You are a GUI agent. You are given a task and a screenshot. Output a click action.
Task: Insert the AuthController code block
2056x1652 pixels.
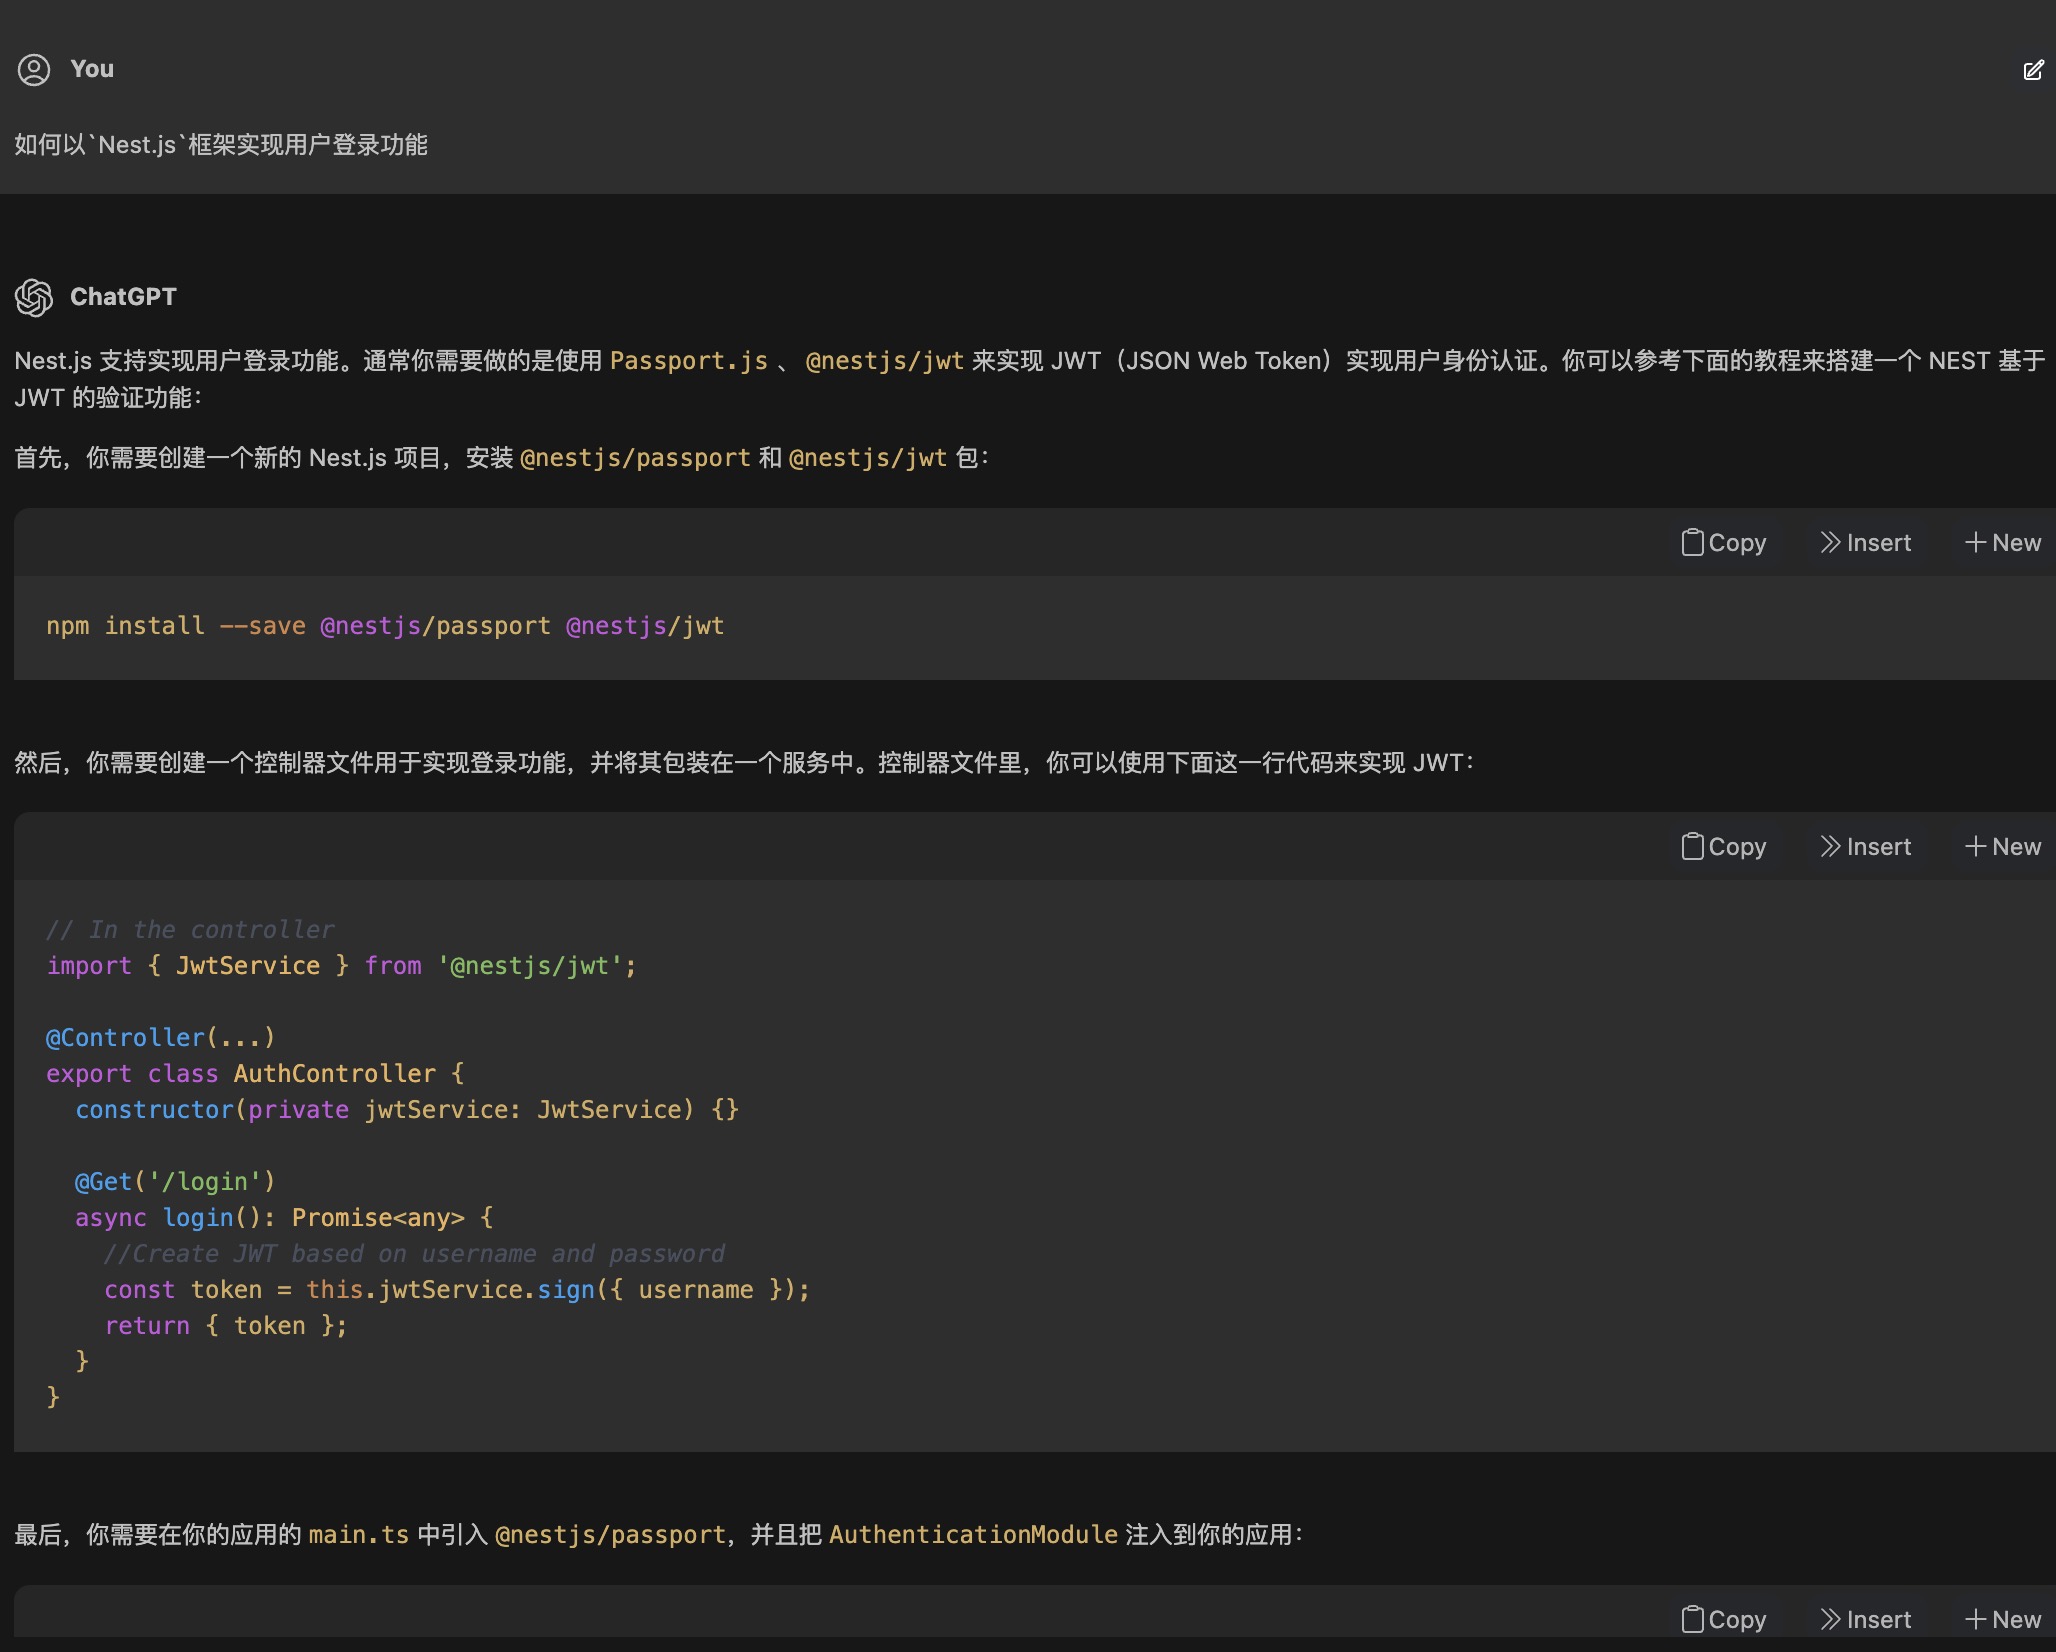(x=1865, y=846)
